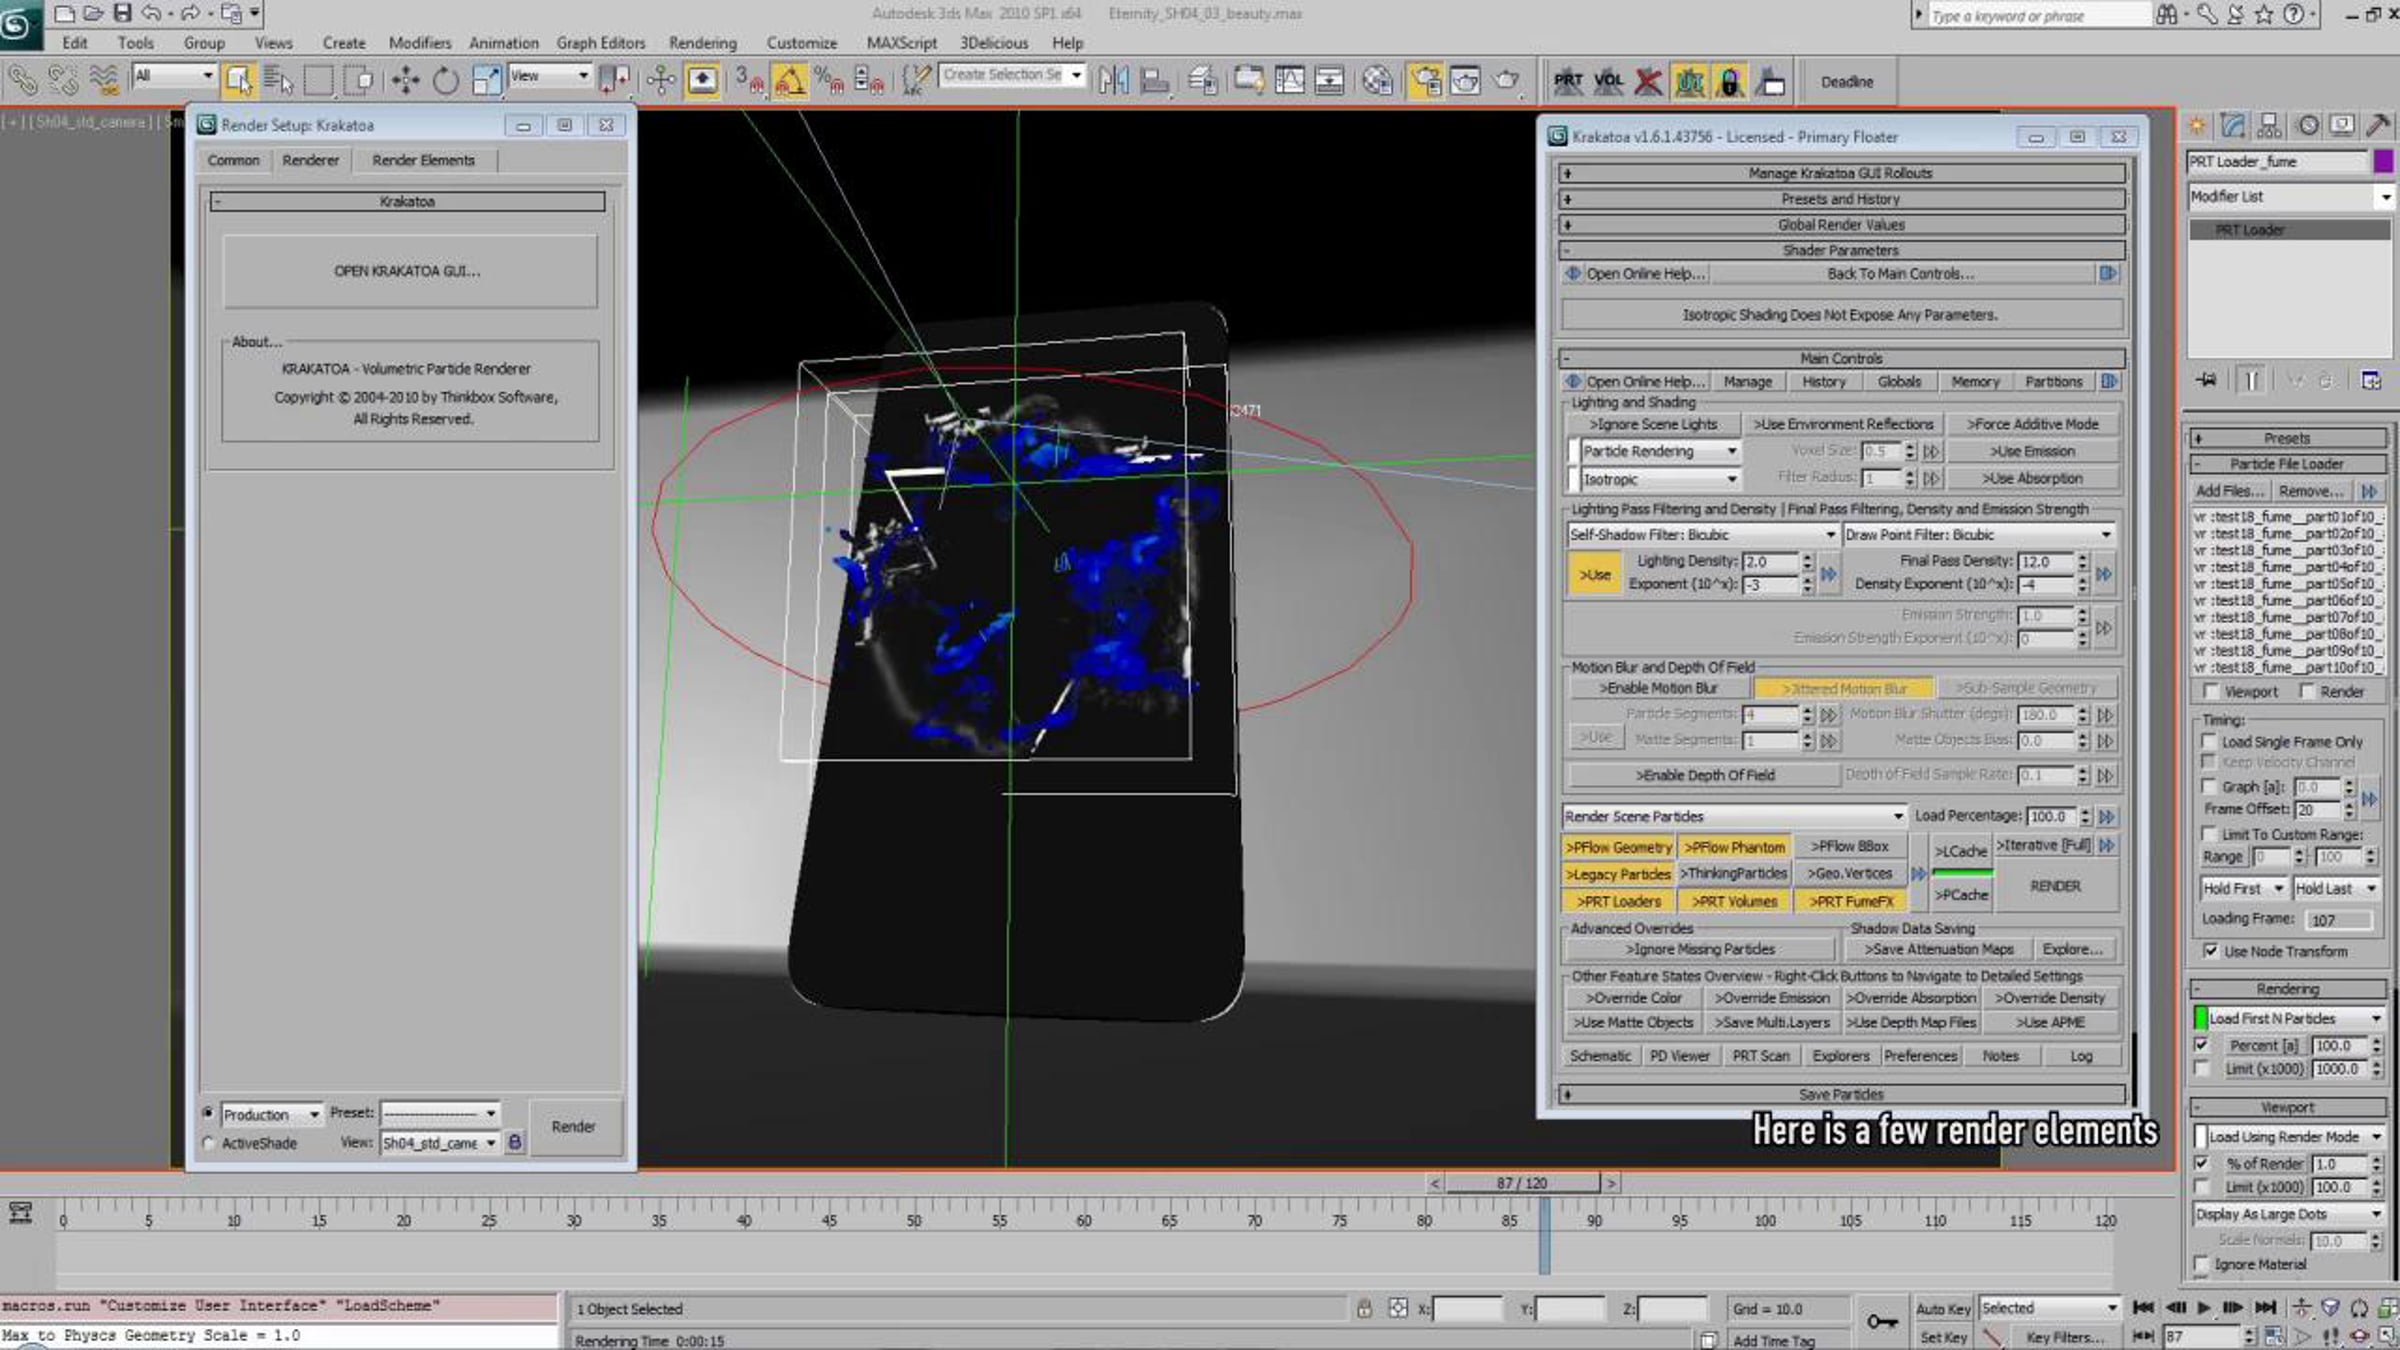Click the Render Production teapot icon

[x=1507, y=81]
